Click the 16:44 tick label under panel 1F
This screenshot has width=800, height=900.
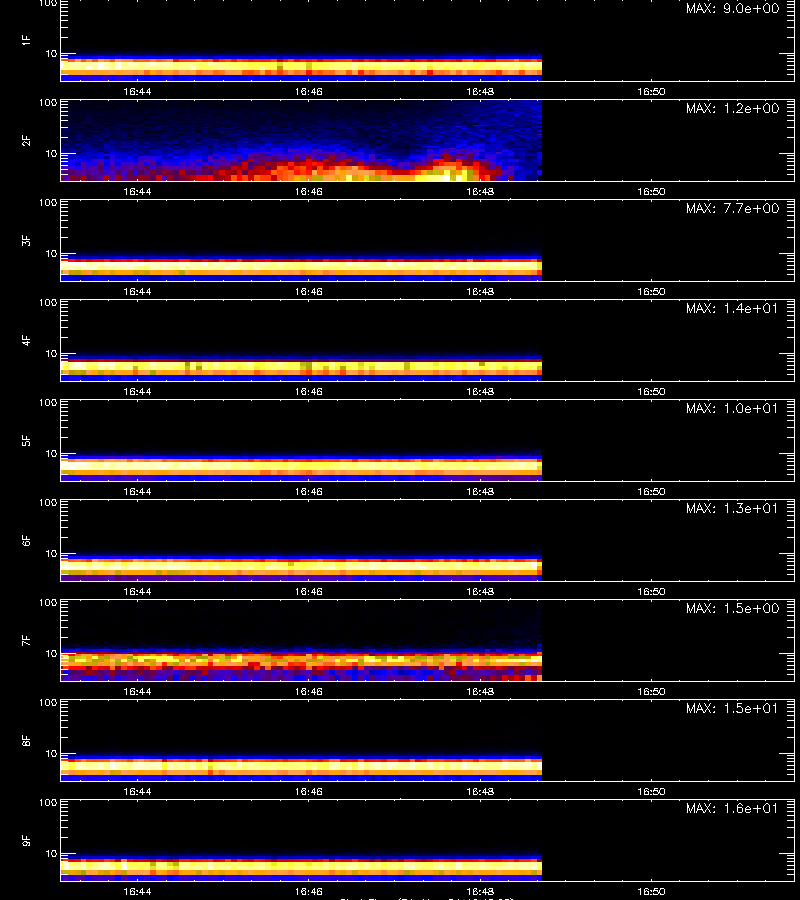coord(137,92)
